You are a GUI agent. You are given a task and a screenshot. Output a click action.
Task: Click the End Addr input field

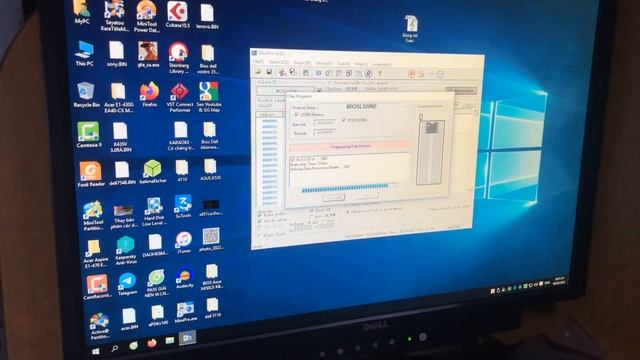point(325,132)
